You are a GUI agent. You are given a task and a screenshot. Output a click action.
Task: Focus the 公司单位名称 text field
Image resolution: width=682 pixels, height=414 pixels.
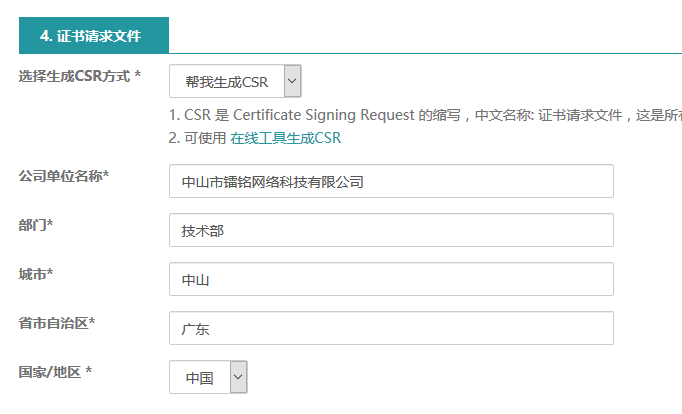tap(391, 181)
